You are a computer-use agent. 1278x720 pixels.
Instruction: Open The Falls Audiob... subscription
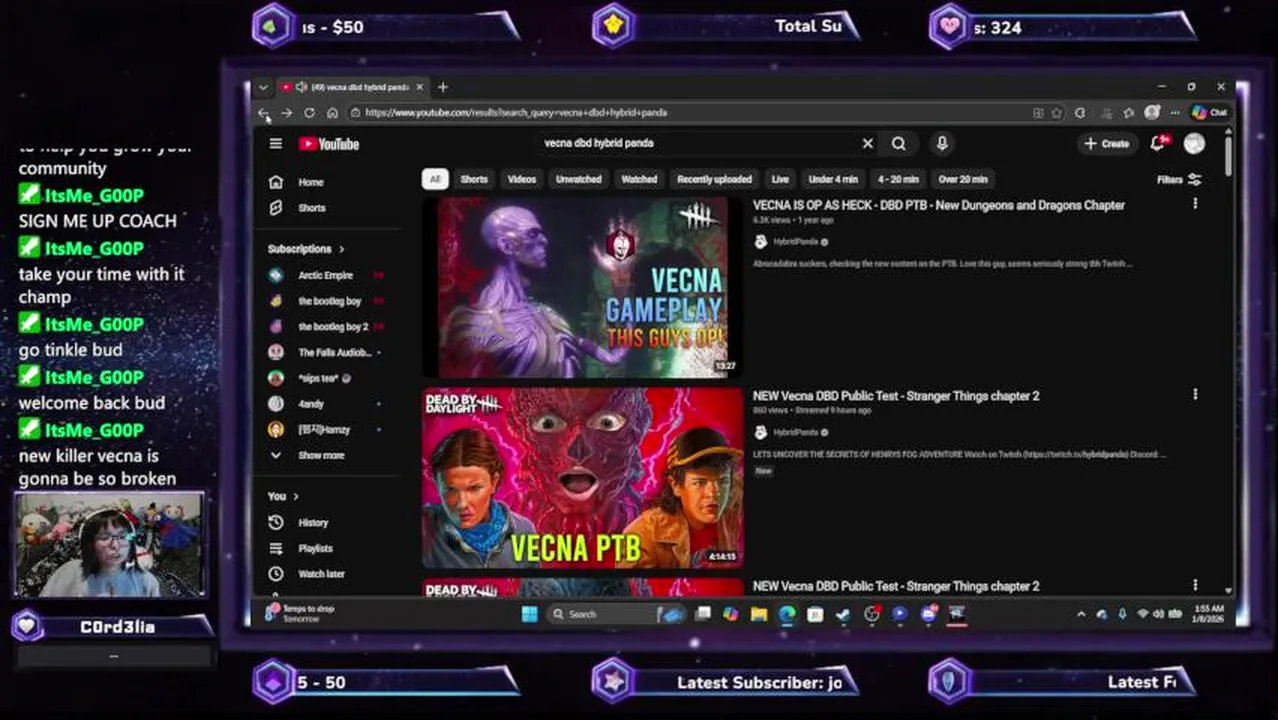326,352
